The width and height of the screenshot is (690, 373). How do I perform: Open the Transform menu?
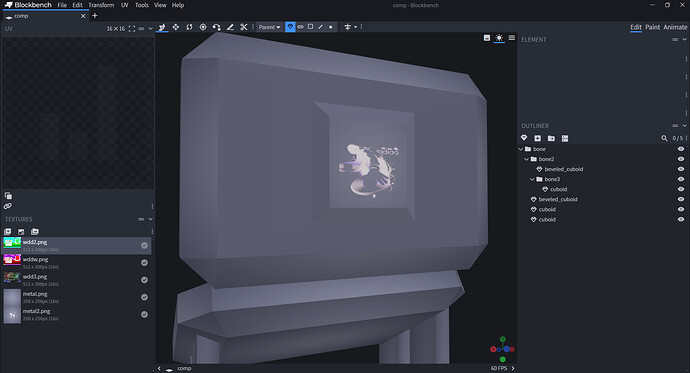[101, 5]
